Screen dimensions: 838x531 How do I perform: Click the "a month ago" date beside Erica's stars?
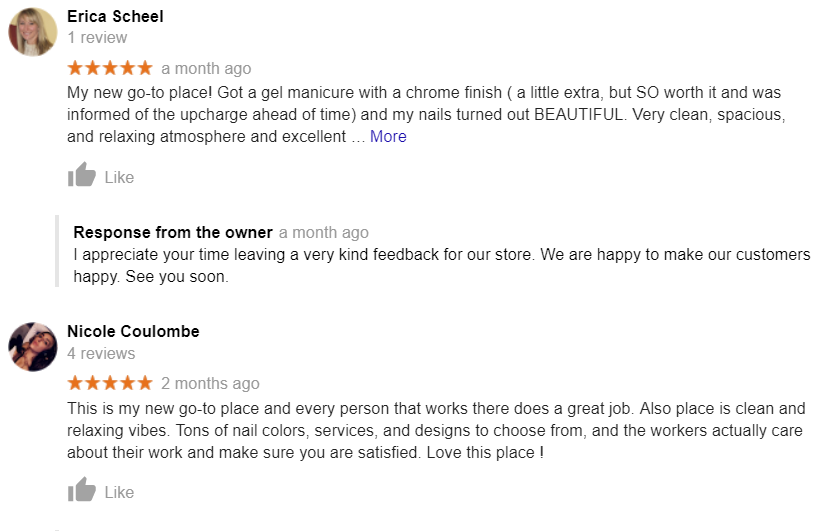[206, 68]
